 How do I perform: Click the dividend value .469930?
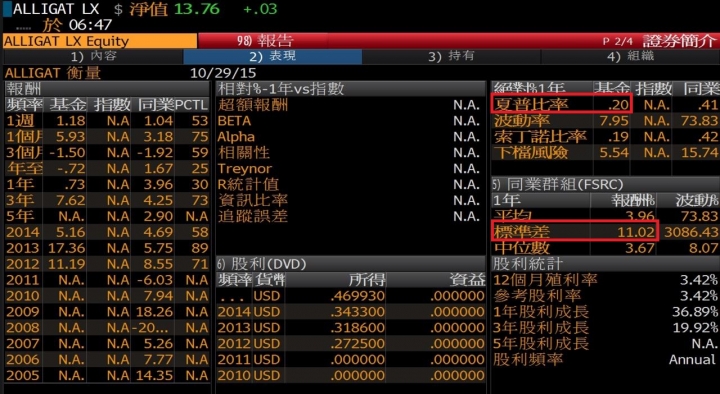tap(358, 296)
